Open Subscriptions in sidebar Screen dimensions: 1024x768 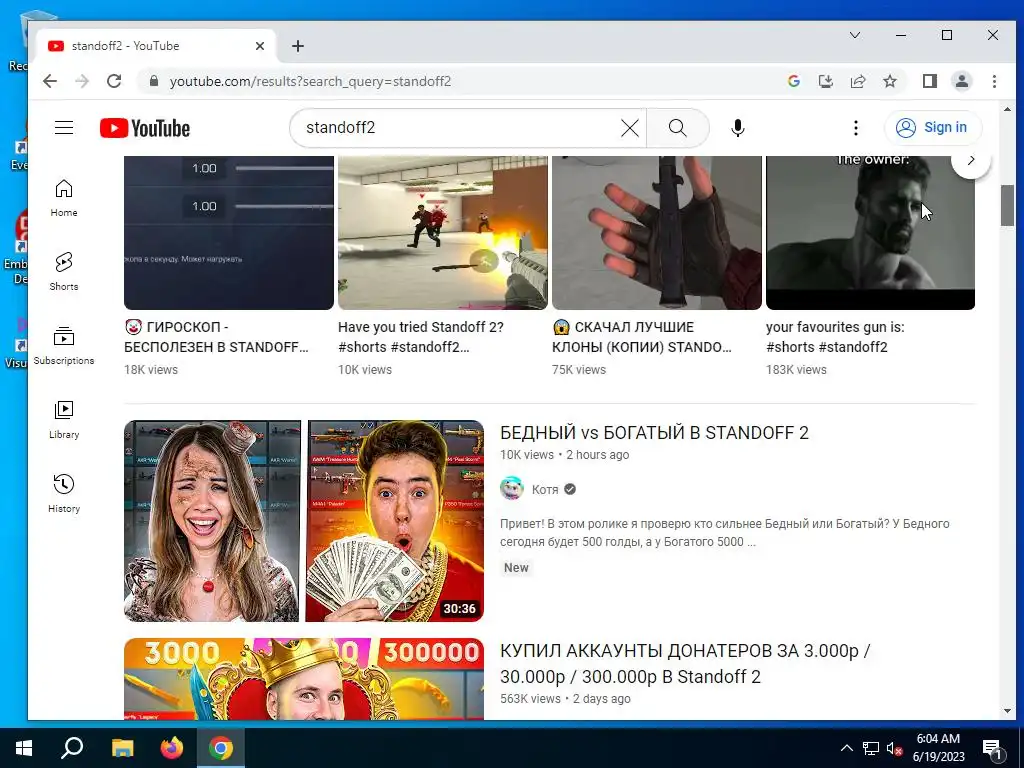pyautogui.click(x=63, y=345)
